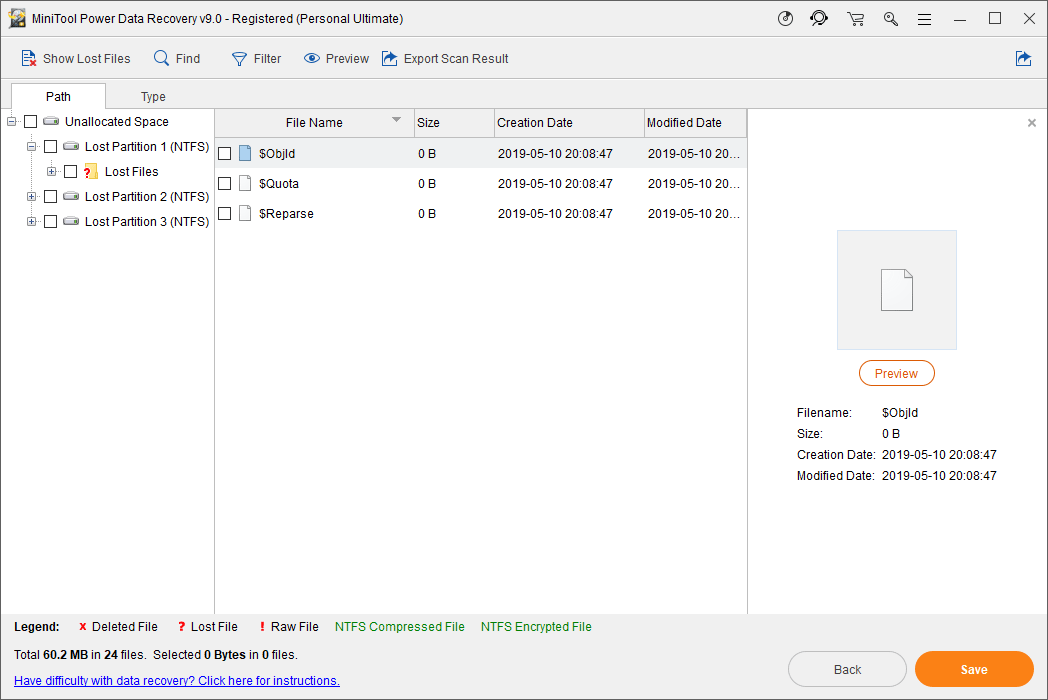This screenshot has width=1048, height=700.
Task: Export the scan result
Action: [445, 58]
